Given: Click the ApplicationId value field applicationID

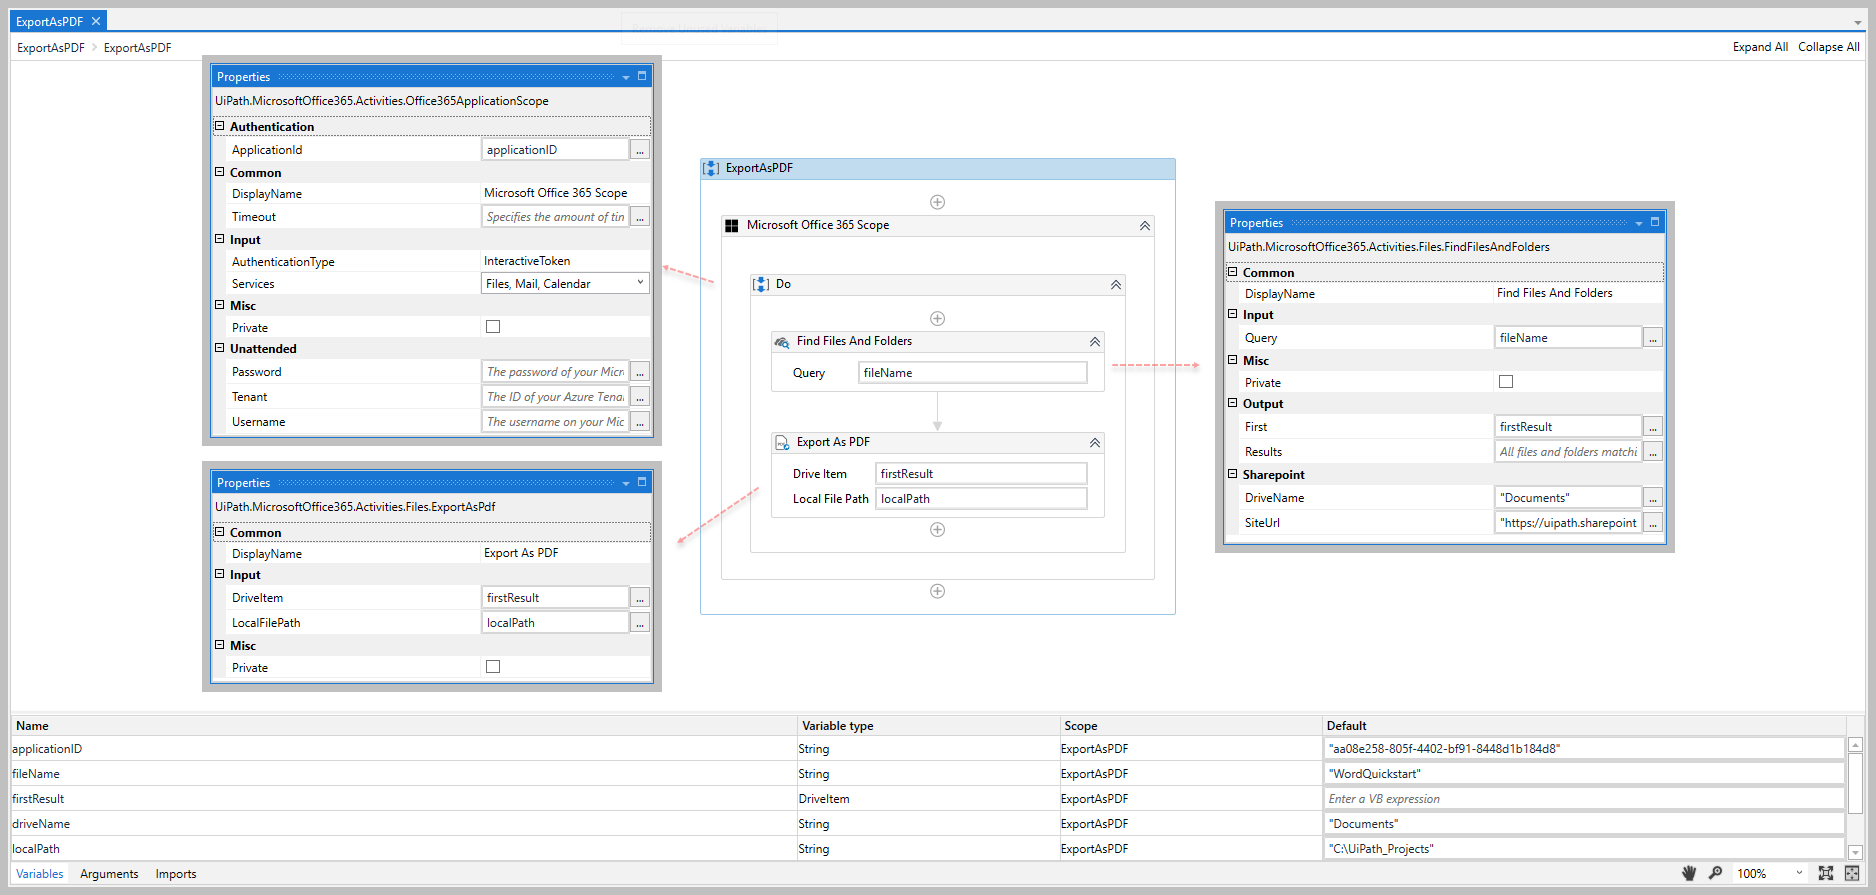Looking at the screenshot, I should [555, 150].
